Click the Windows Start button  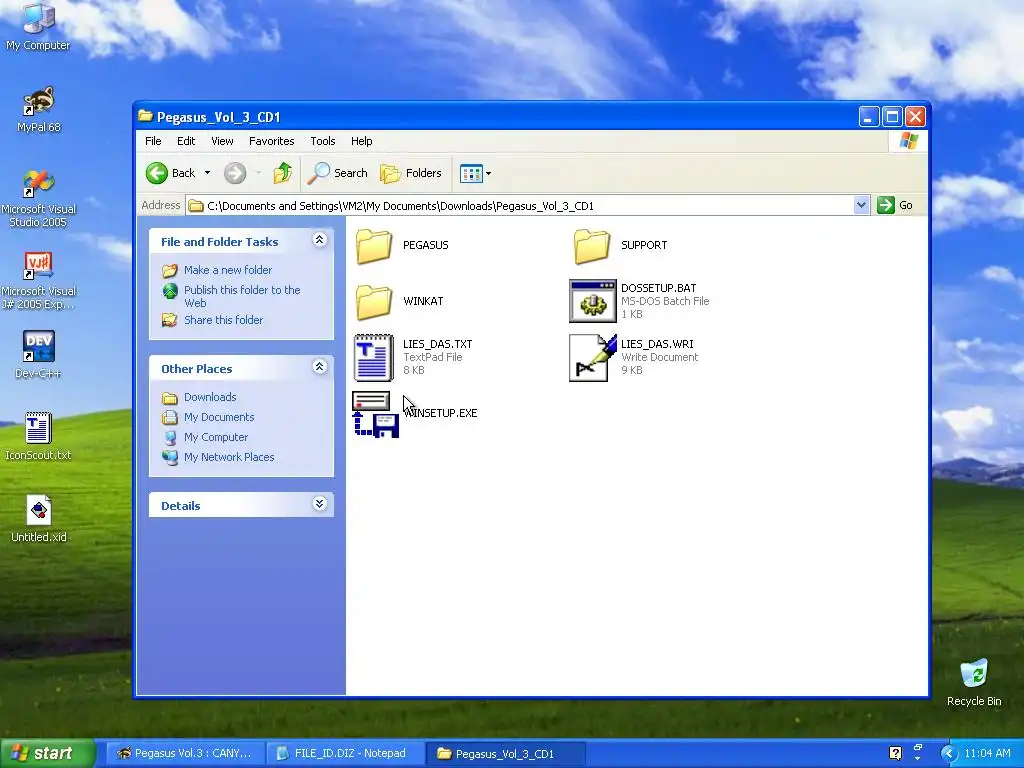[x=47, y=753]
